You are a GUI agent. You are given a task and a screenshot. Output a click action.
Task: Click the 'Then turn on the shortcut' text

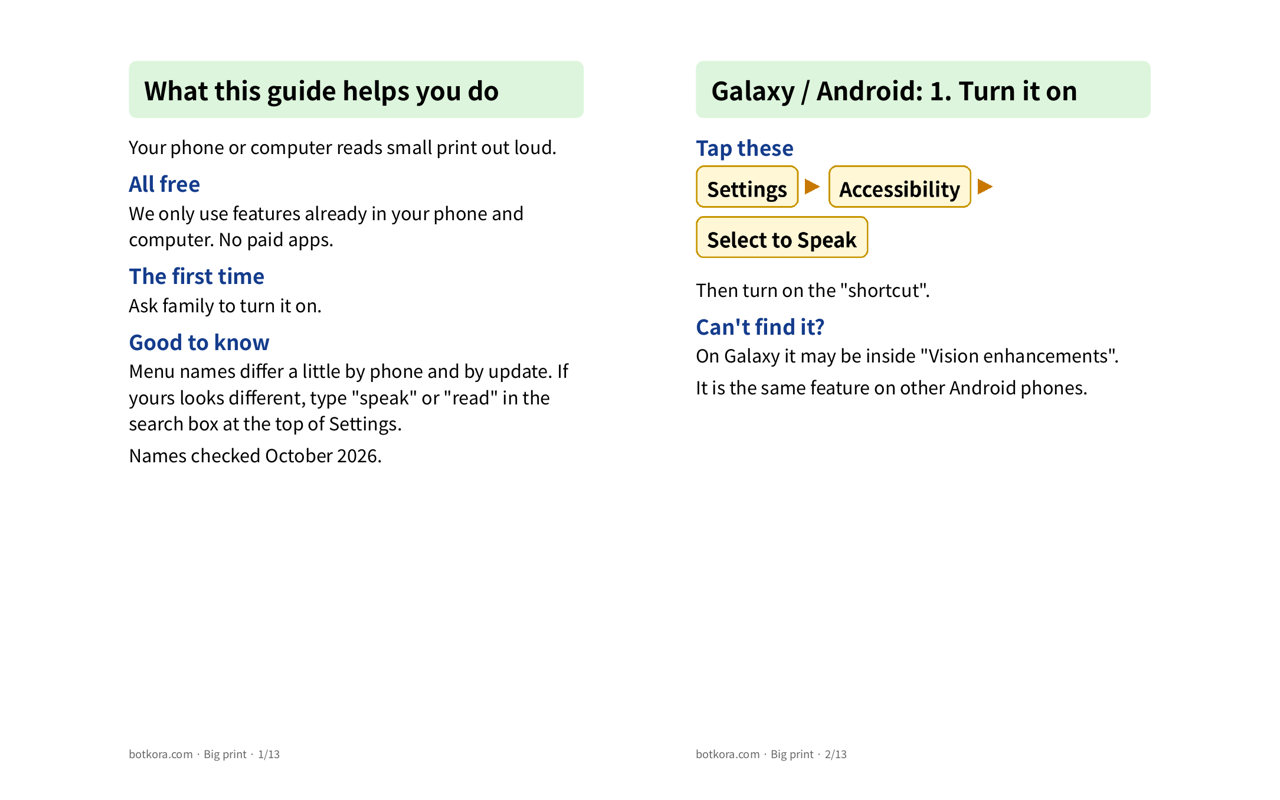(813, 291)
